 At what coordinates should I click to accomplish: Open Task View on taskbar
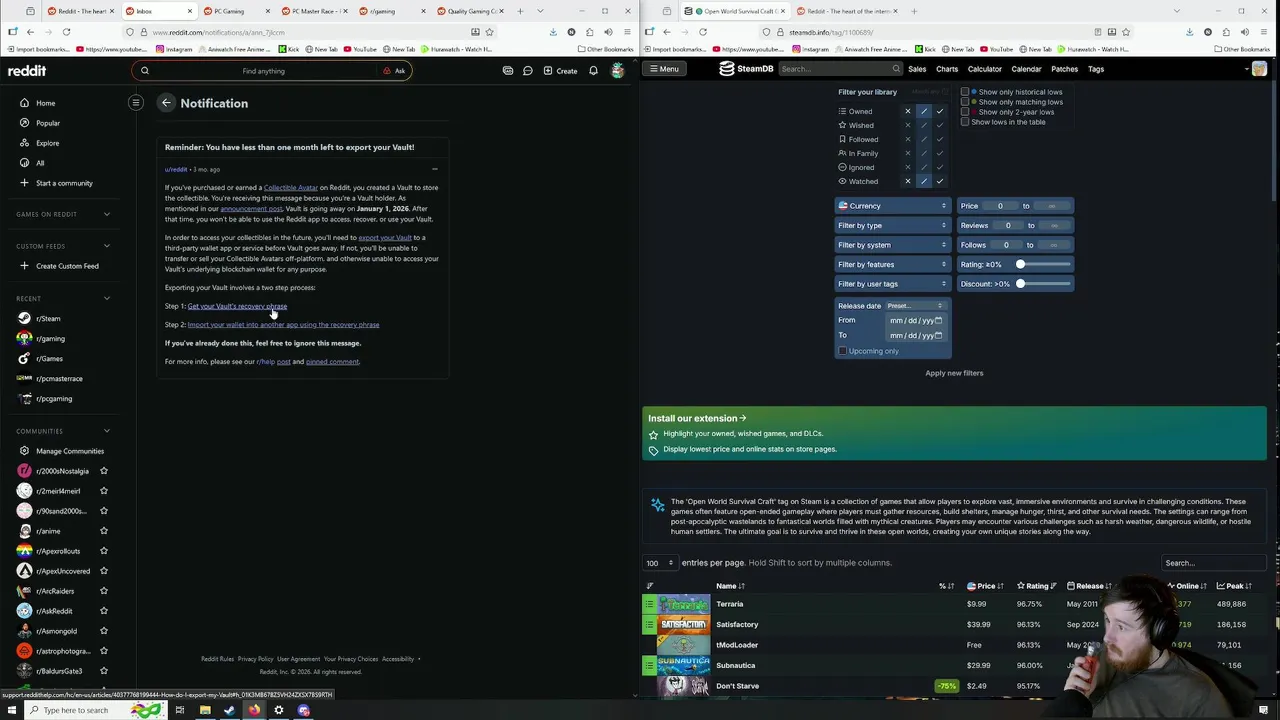click(x=180, y=710)
